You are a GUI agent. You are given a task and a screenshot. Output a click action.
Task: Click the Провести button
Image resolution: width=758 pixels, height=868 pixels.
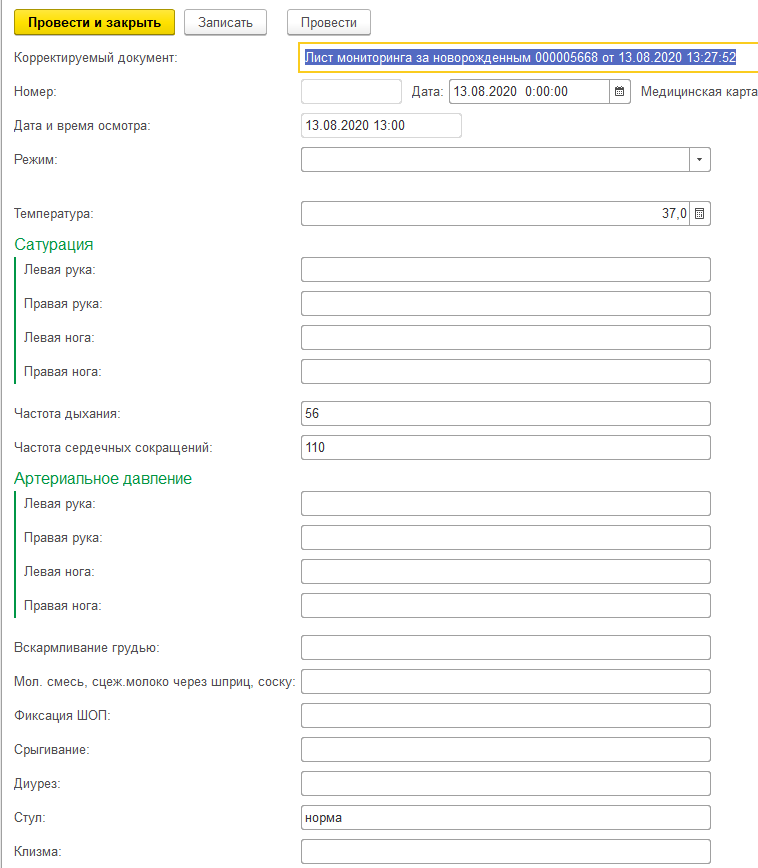pos(328,22)
